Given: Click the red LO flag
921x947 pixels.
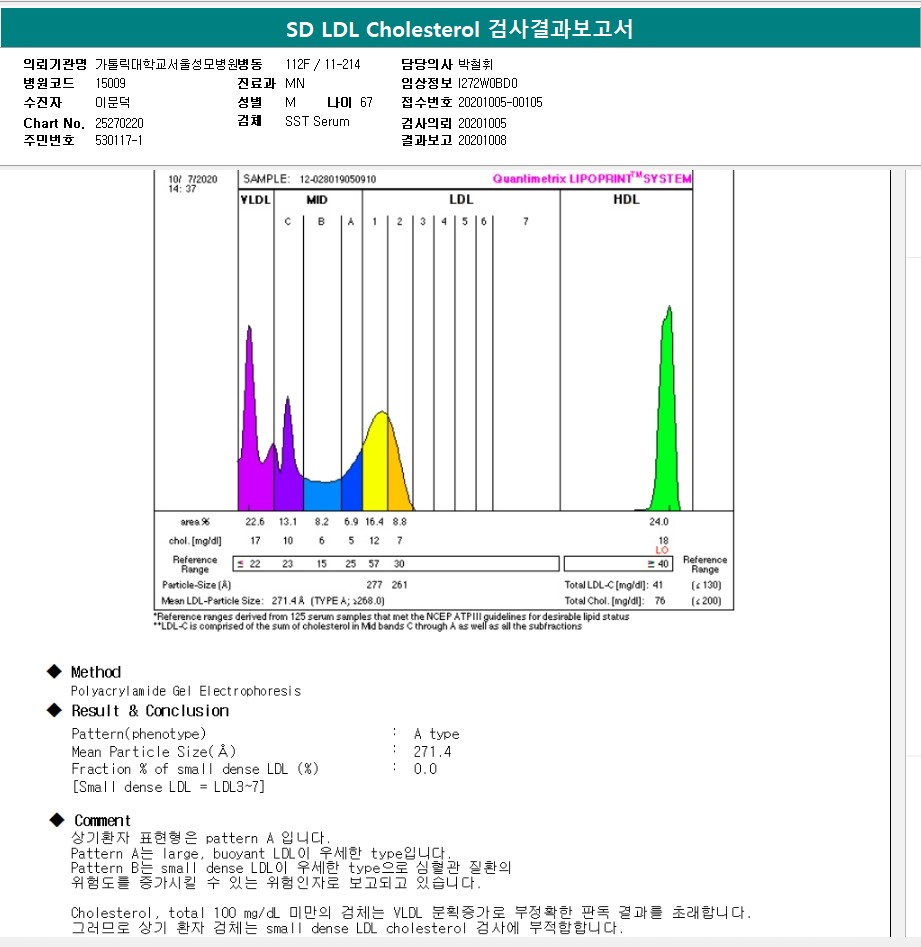Looking at the screenshot, I should 662,550.
